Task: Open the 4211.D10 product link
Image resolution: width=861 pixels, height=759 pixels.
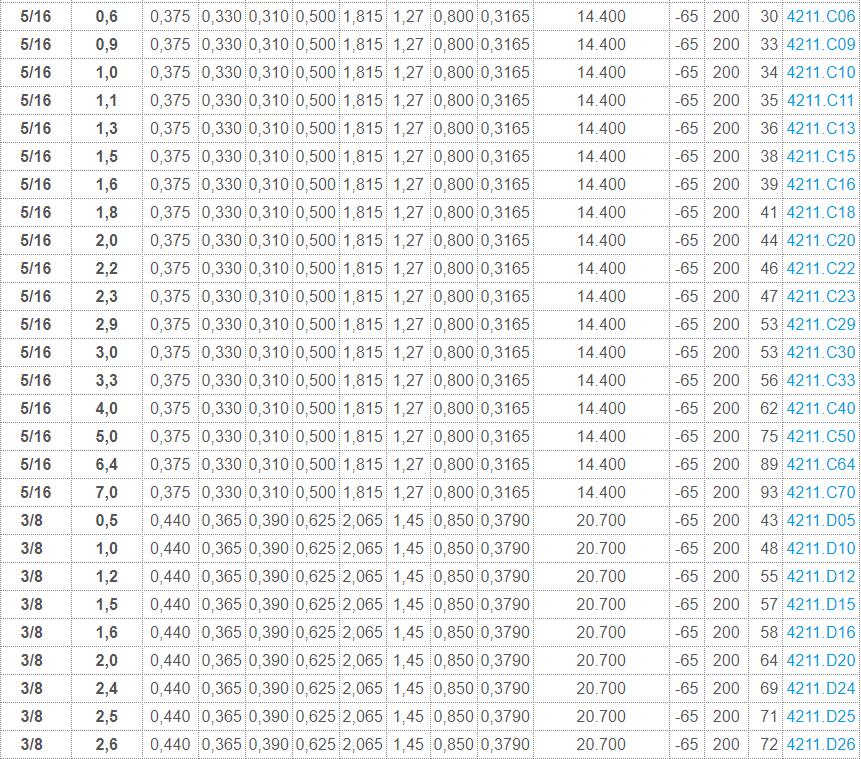Action: 820,549
